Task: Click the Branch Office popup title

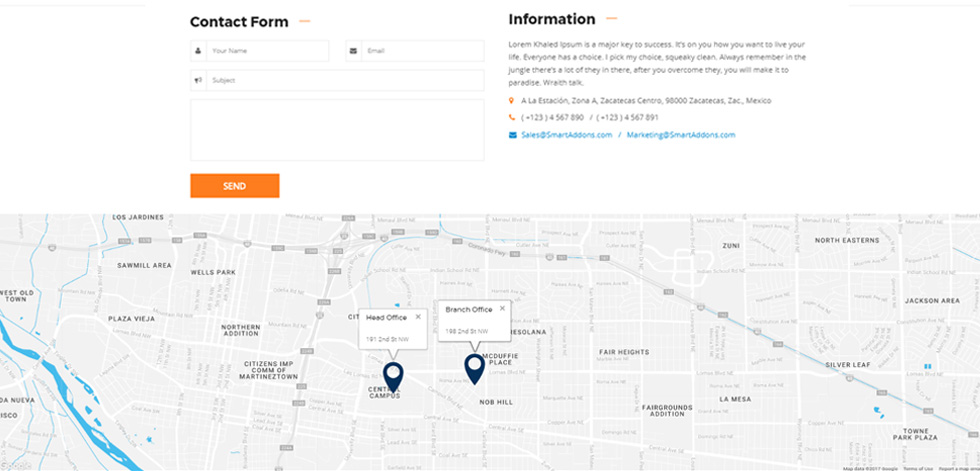Action: tap(469, 309)
